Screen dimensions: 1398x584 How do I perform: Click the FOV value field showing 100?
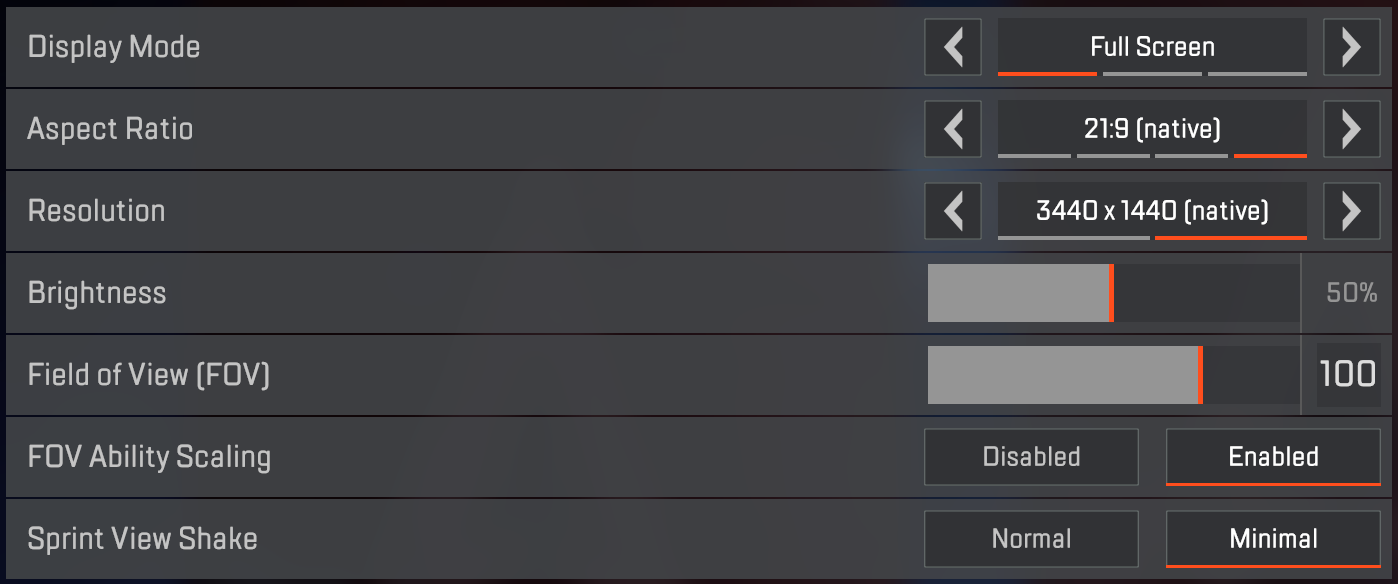1347,375
